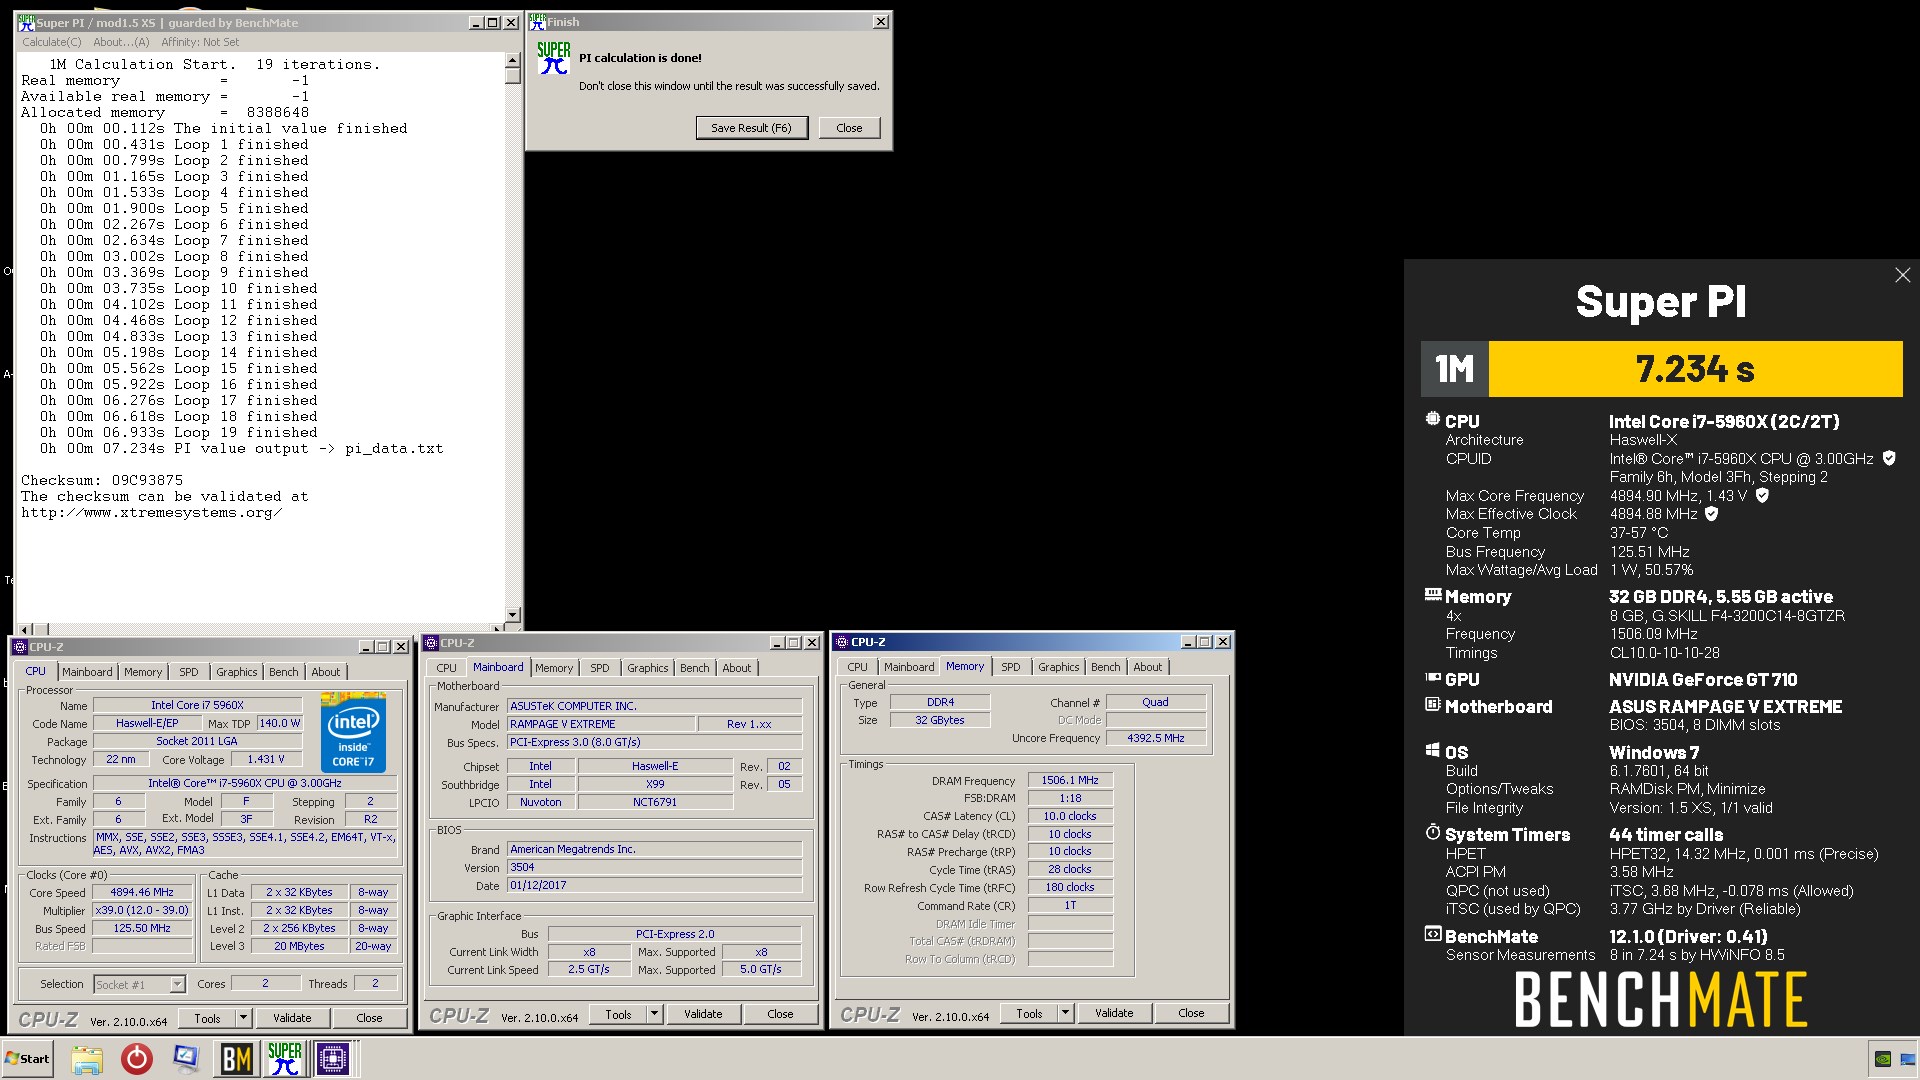This screenshot has height=1080, width=1920.
Task: Click the Super PI window title icon
Action: click(26, 22)
